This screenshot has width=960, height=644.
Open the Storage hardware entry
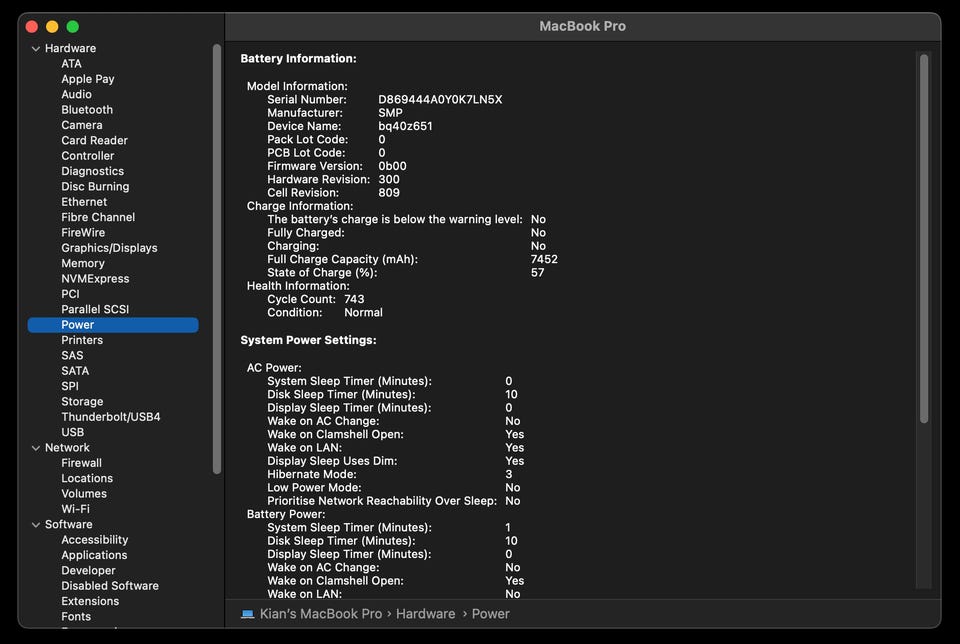coord(82,402)
